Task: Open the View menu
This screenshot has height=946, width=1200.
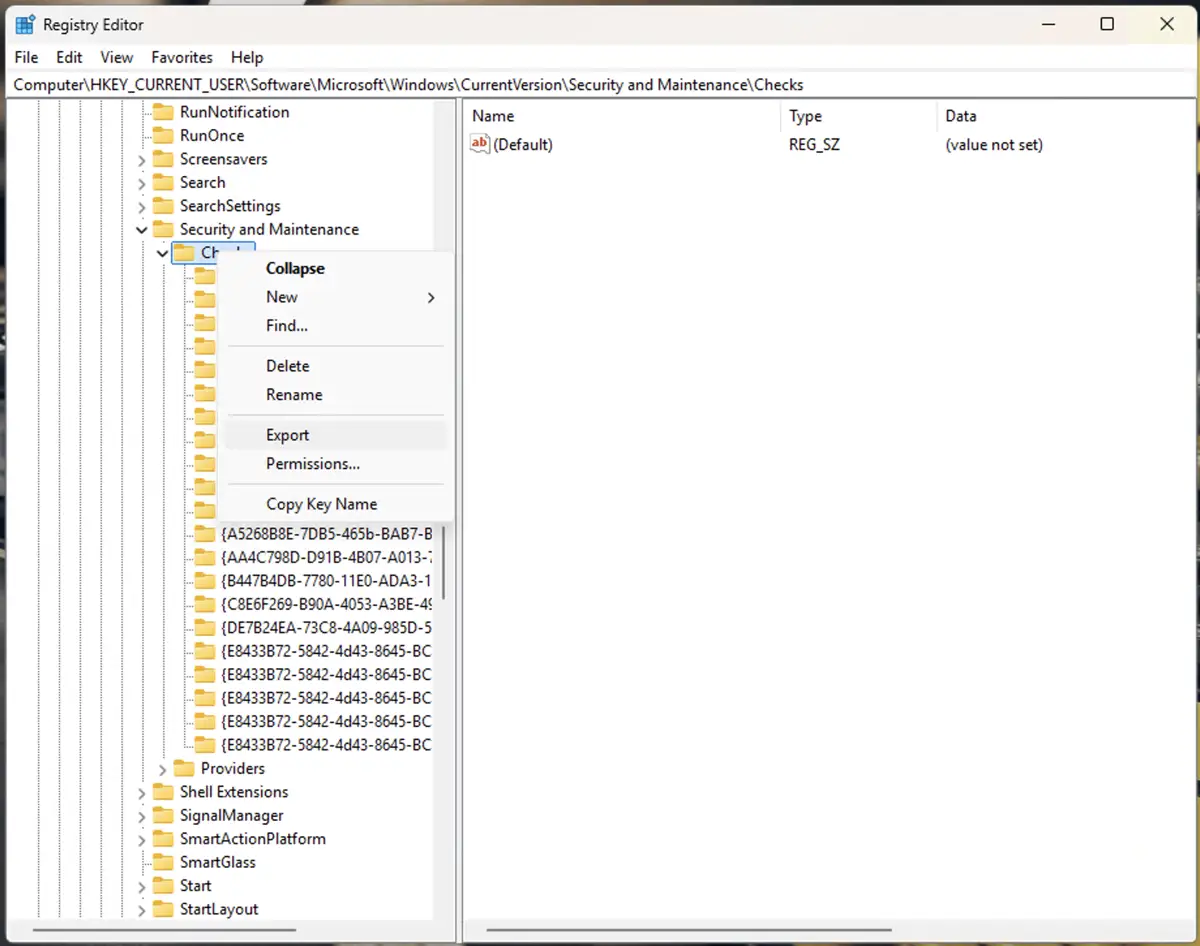Action: [x=117, y=57]
